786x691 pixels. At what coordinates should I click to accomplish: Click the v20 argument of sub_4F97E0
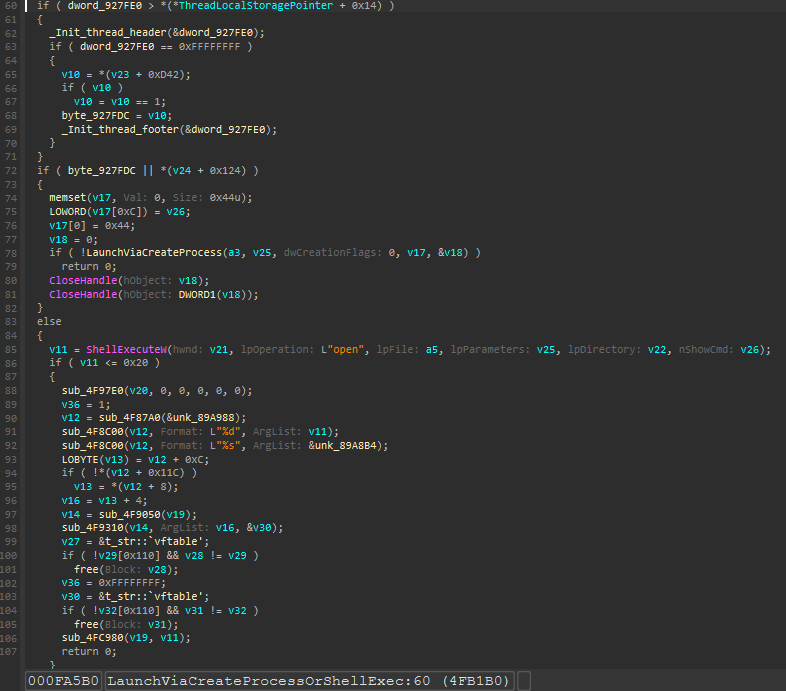(139, 391)
